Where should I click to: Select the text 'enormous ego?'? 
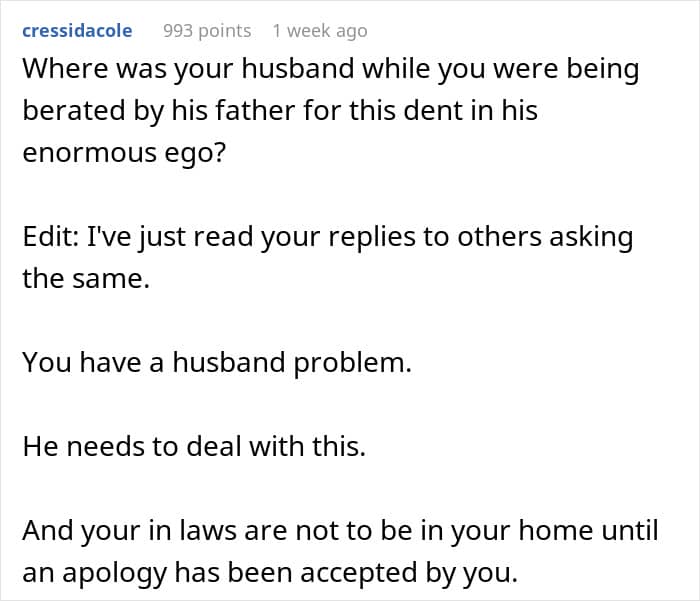[125, 153]
